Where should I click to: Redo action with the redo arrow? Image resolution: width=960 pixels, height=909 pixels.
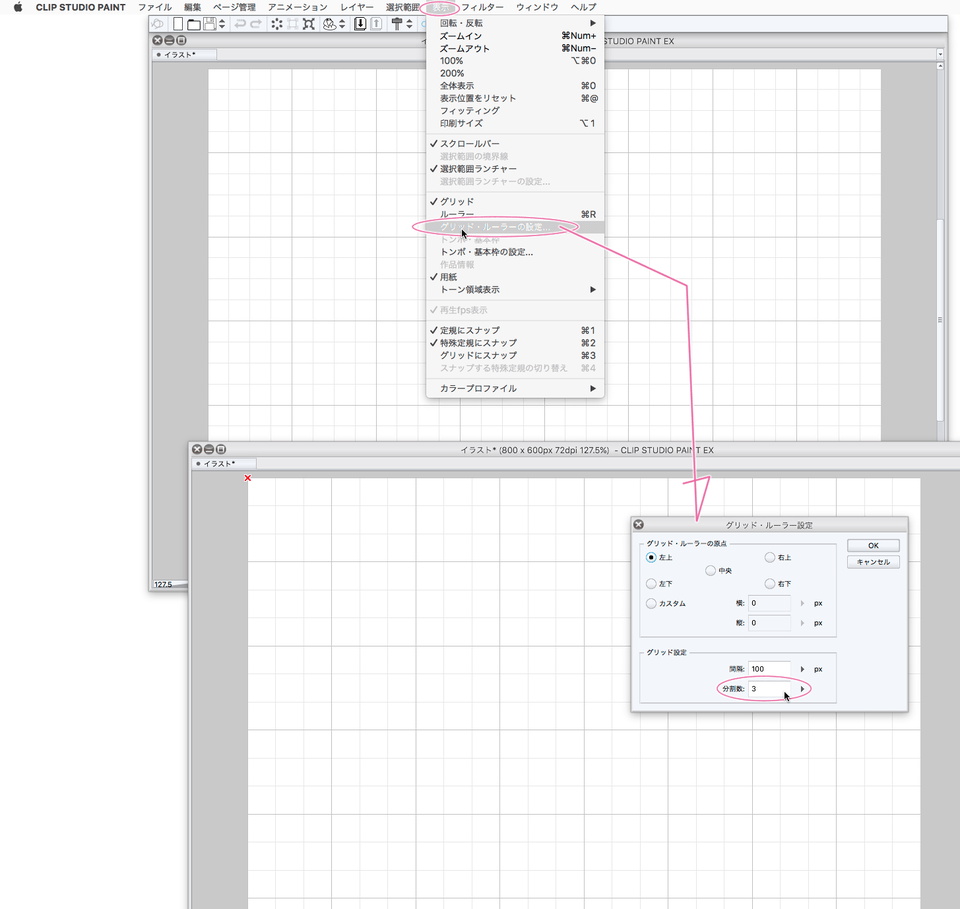(x=256, y=24)
